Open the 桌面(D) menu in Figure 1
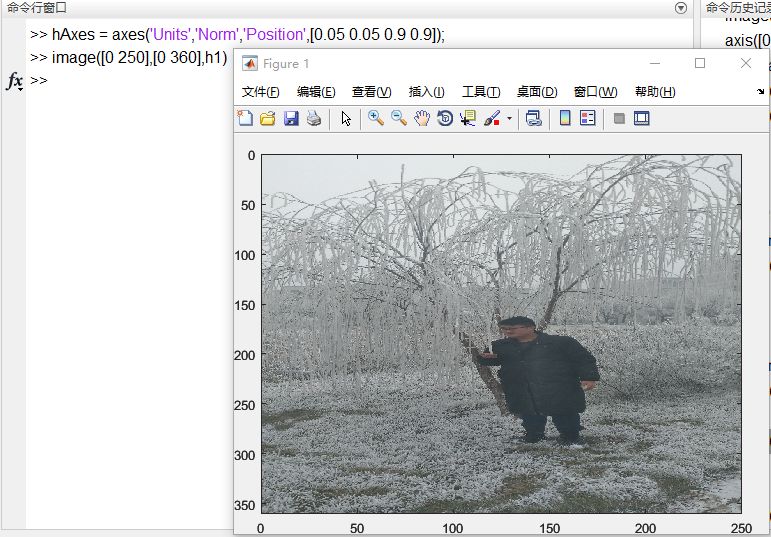771x537 pixels. 537,92
